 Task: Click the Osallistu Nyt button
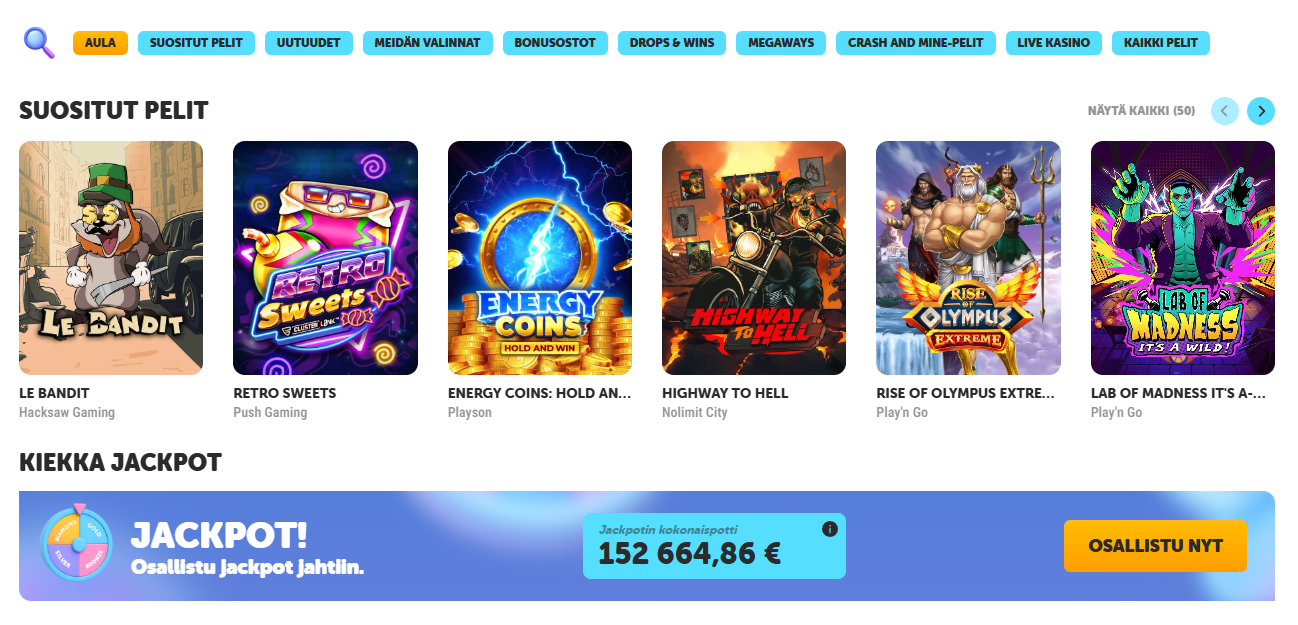[x=1155, y=546]
